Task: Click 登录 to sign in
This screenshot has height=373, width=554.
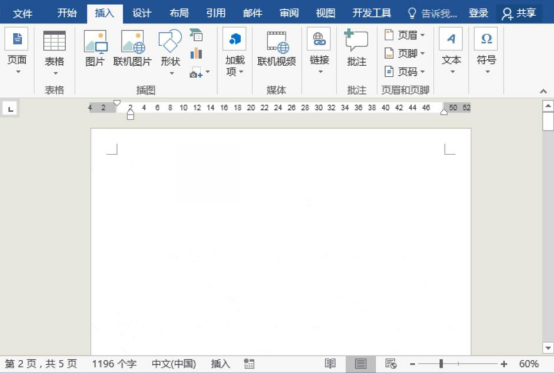Action: pos(478,13)
